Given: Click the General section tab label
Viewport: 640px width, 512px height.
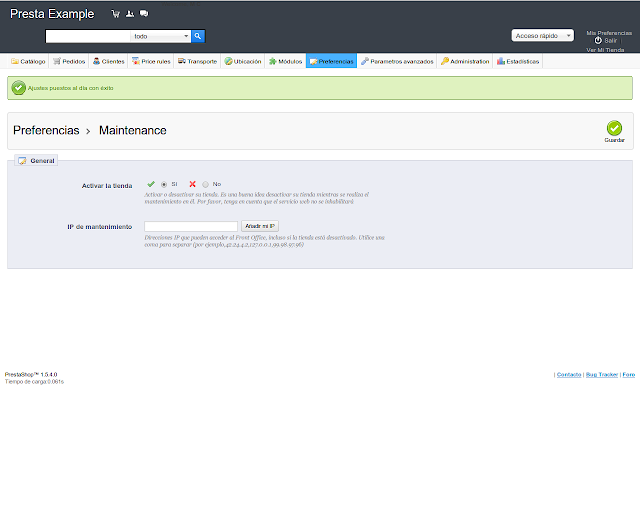Looking at the screenshot, I should click(x=42, y=161).
